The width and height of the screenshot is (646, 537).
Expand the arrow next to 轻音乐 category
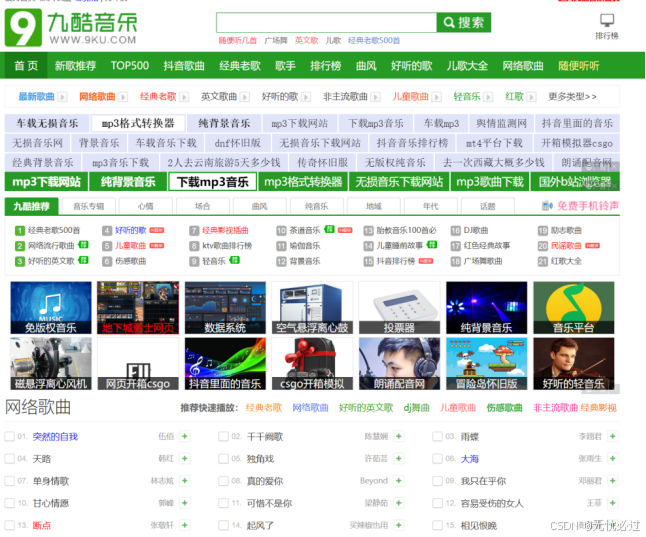pos(488,97)
